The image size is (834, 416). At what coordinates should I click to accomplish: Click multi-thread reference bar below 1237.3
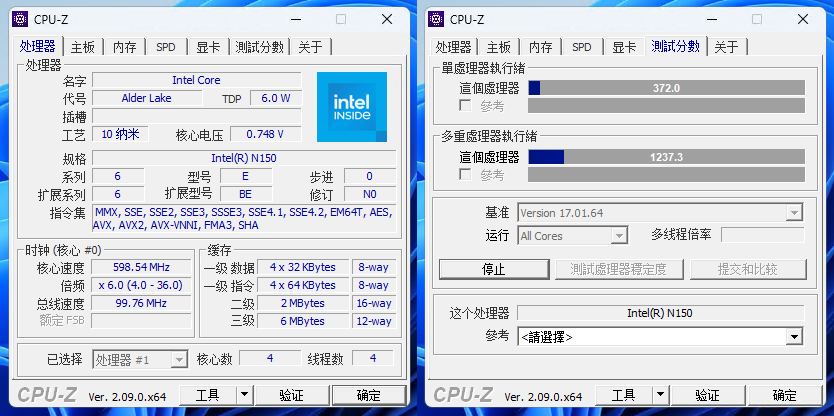pyautogui.click(x=666, y=174)
